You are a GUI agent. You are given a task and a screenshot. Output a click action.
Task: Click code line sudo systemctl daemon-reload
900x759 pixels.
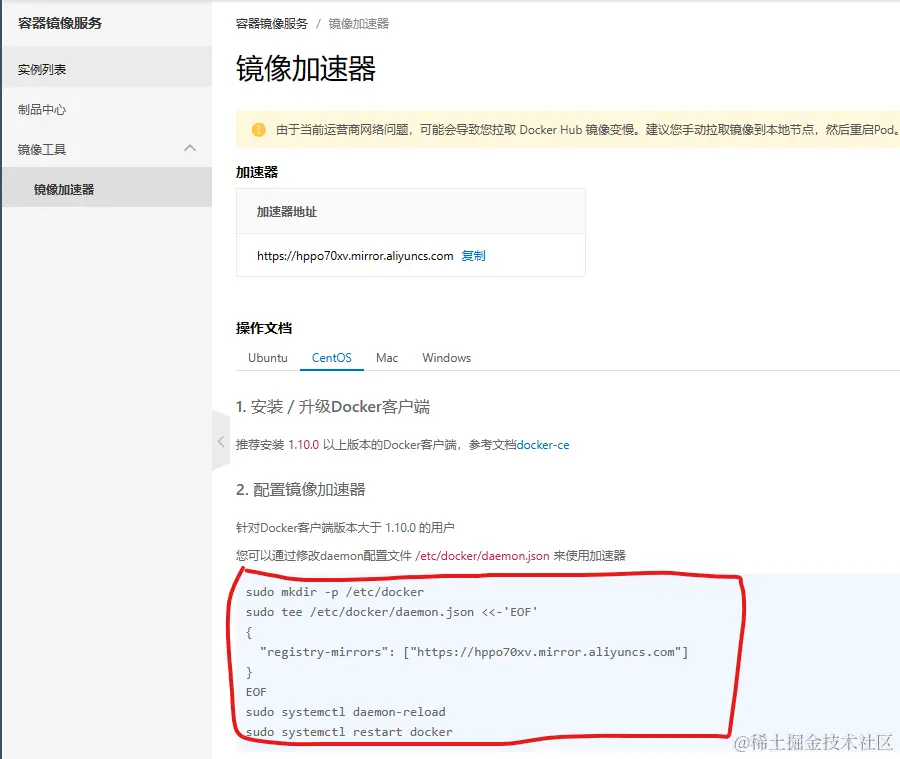(x=346, y=712)
